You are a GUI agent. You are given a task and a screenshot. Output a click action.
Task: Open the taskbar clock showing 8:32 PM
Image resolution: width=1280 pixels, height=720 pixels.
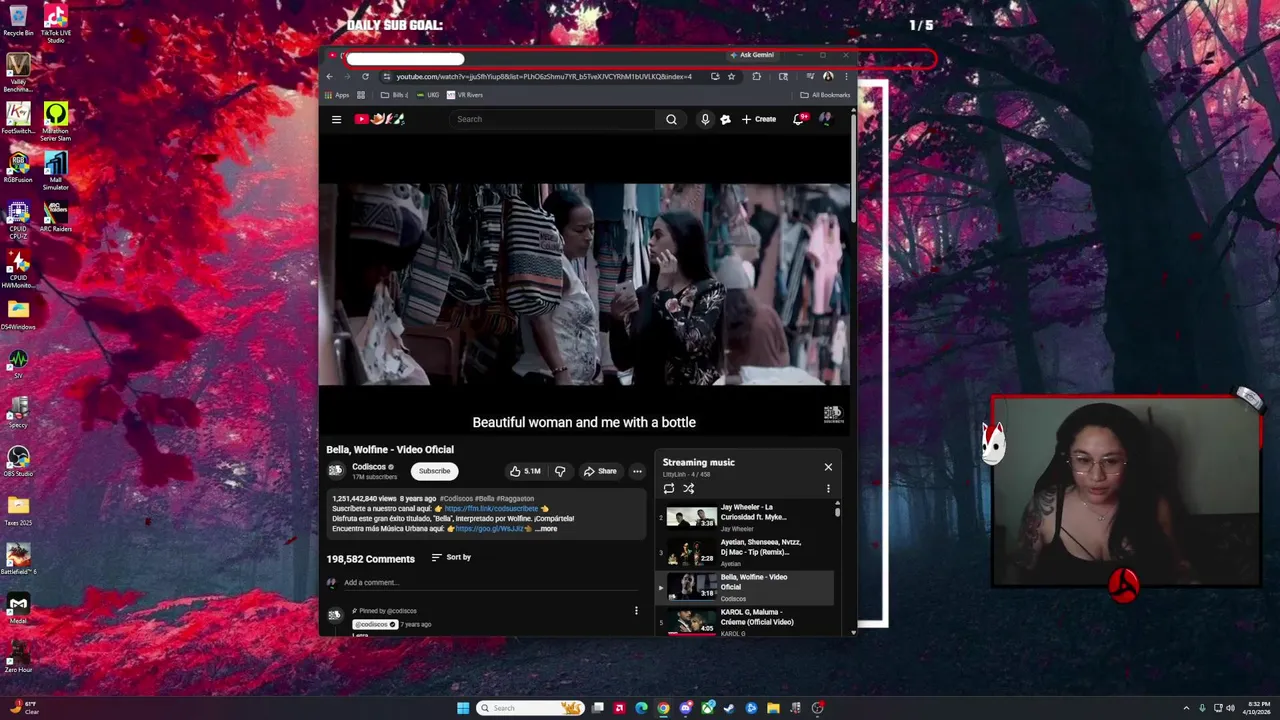(x=1258, y=708)
